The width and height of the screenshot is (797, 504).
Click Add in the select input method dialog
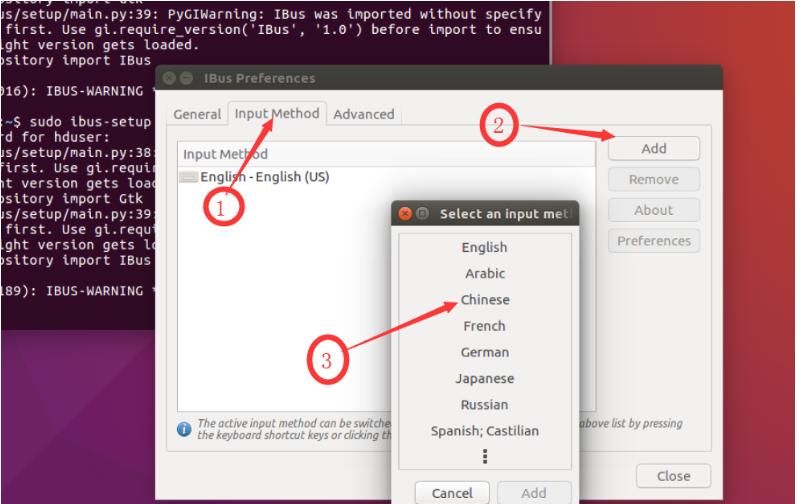point(534,493)
